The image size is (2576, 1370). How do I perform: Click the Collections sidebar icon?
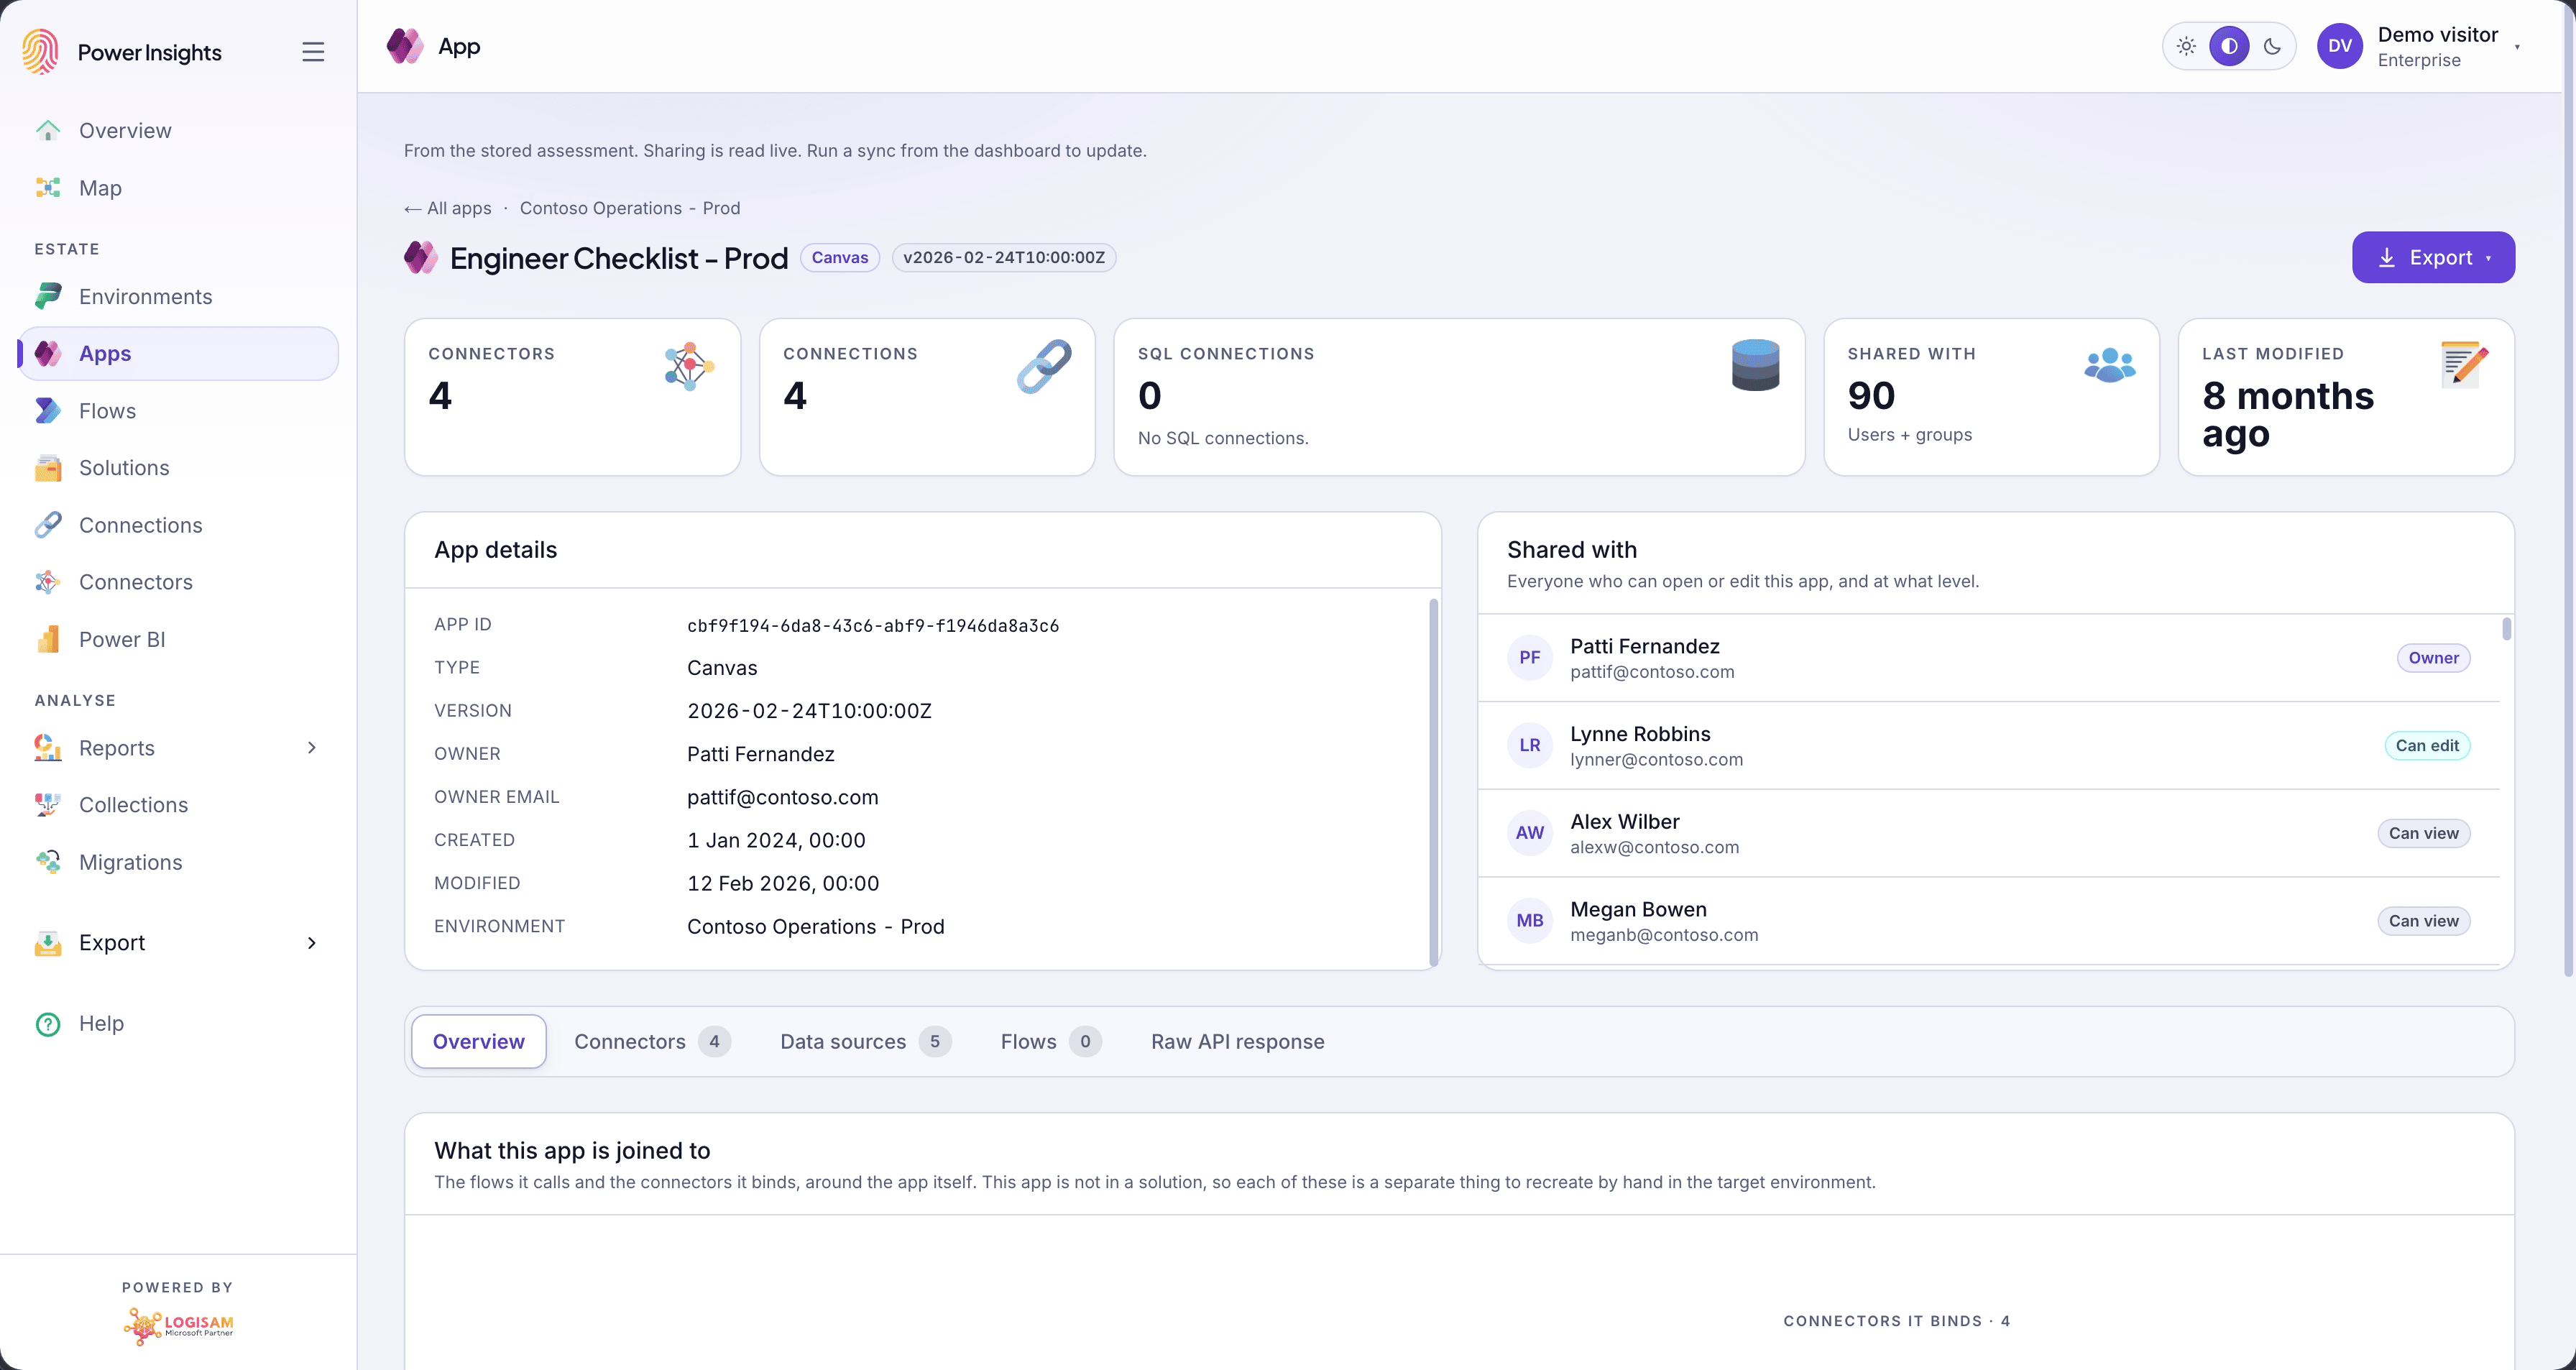(x=48, y=805)
